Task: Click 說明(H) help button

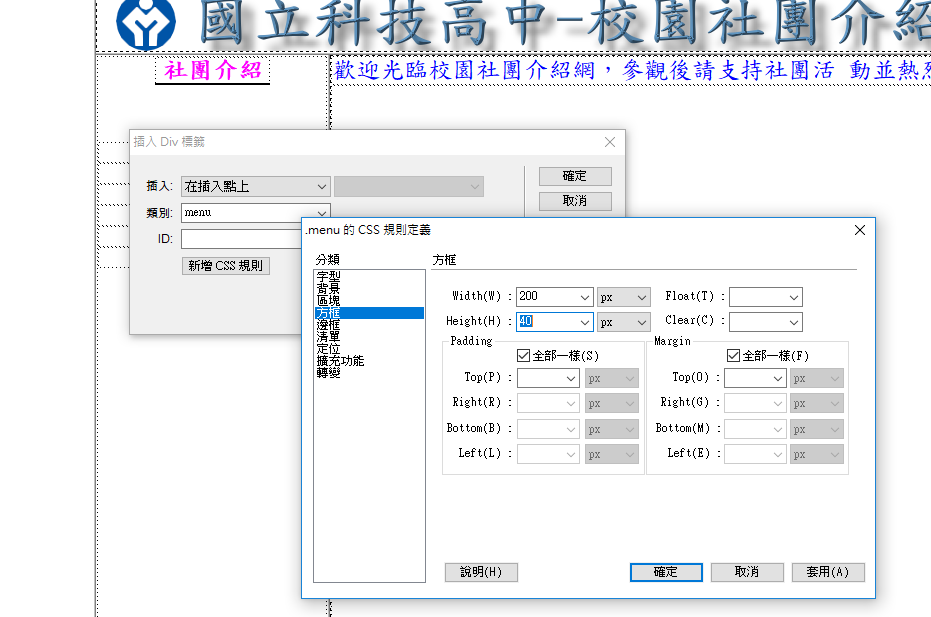Action: tap(481, 572)
